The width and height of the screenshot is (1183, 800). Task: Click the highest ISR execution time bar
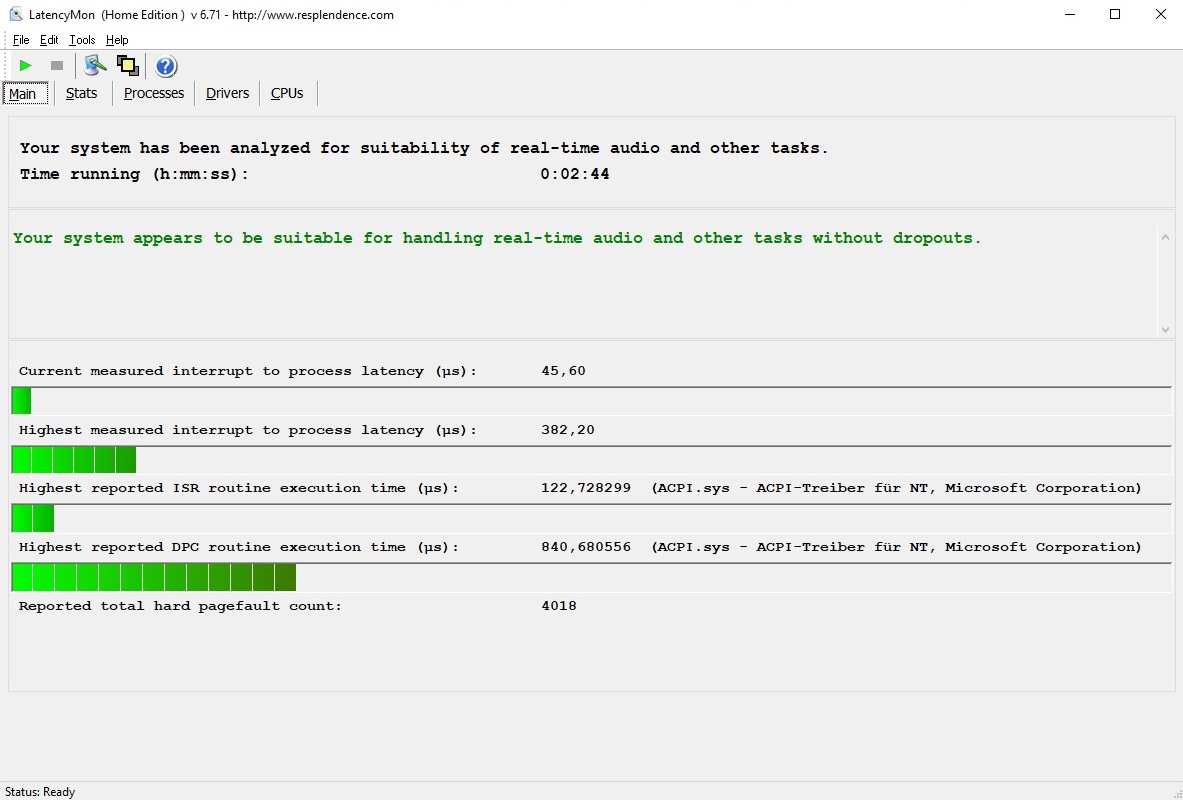(592, 518)
